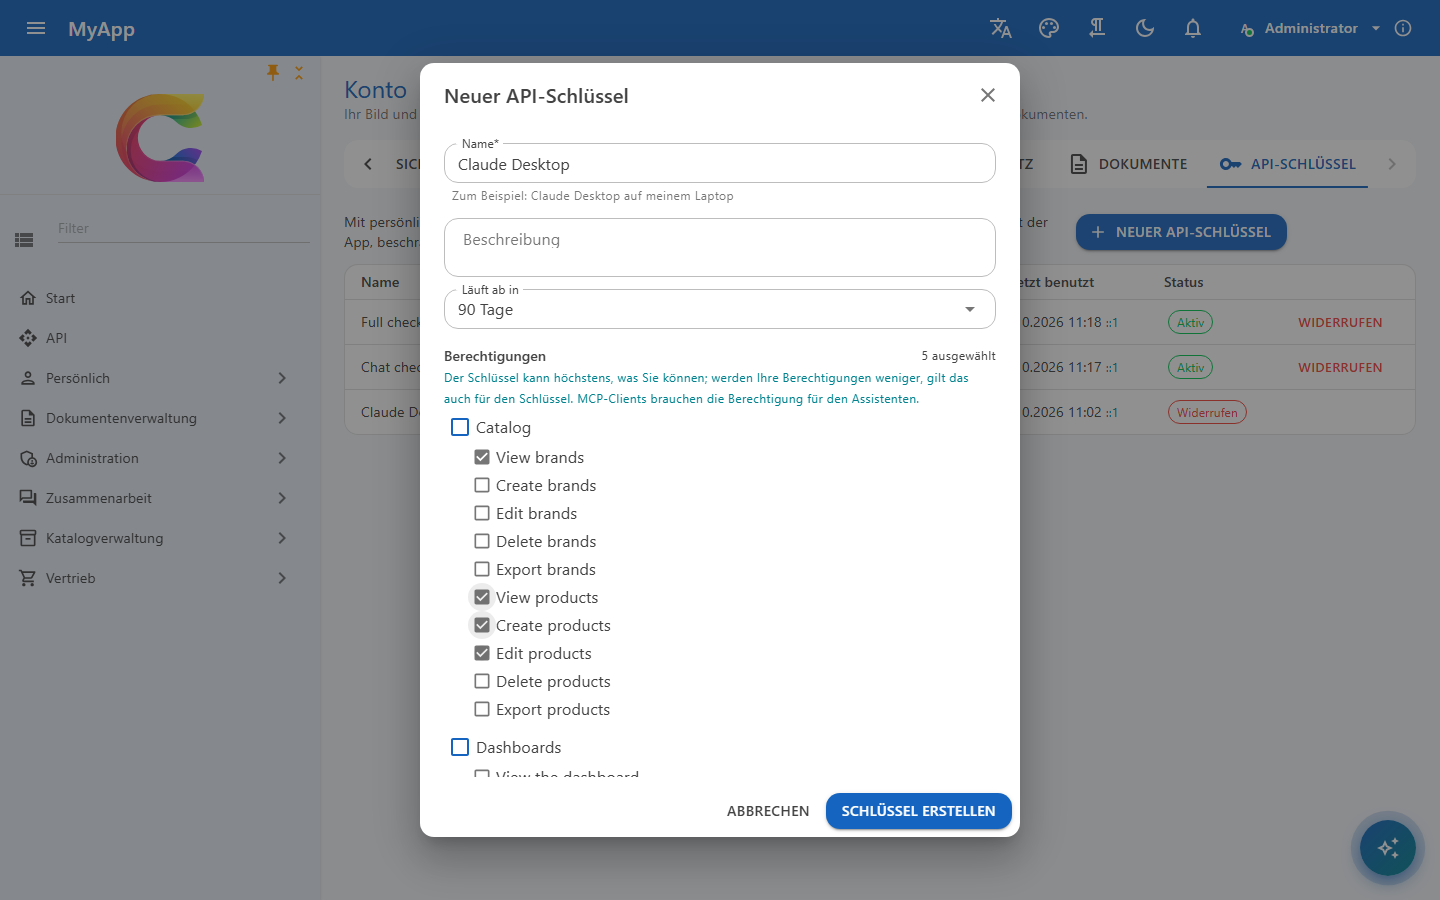Screen dimensions: 1440x900
Task: Enable Export brands permission
Action: tap(482, 569)
